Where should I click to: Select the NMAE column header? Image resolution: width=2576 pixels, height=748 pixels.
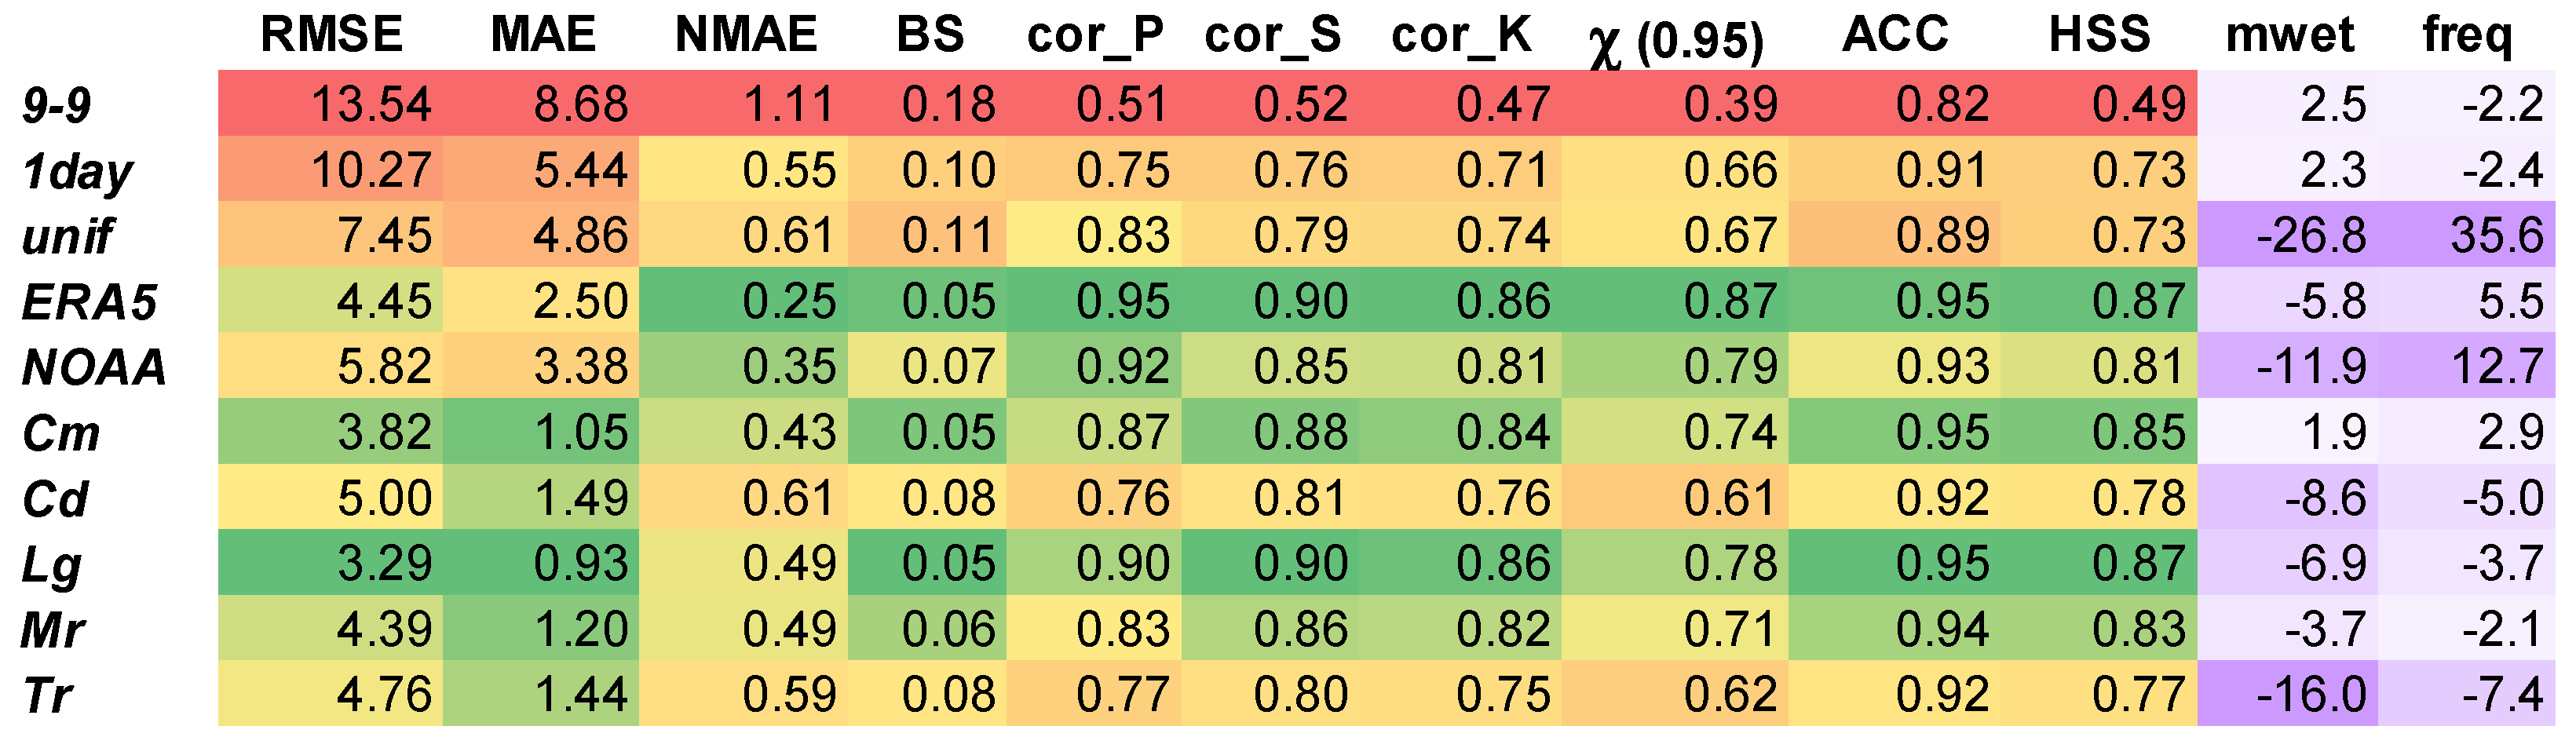coord(746,35)
